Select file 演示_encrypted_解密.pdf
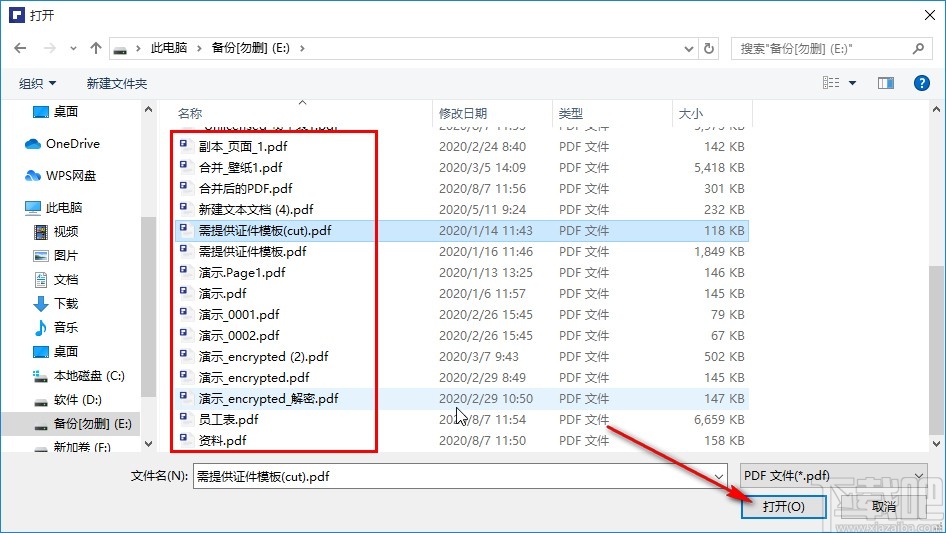 268,399
